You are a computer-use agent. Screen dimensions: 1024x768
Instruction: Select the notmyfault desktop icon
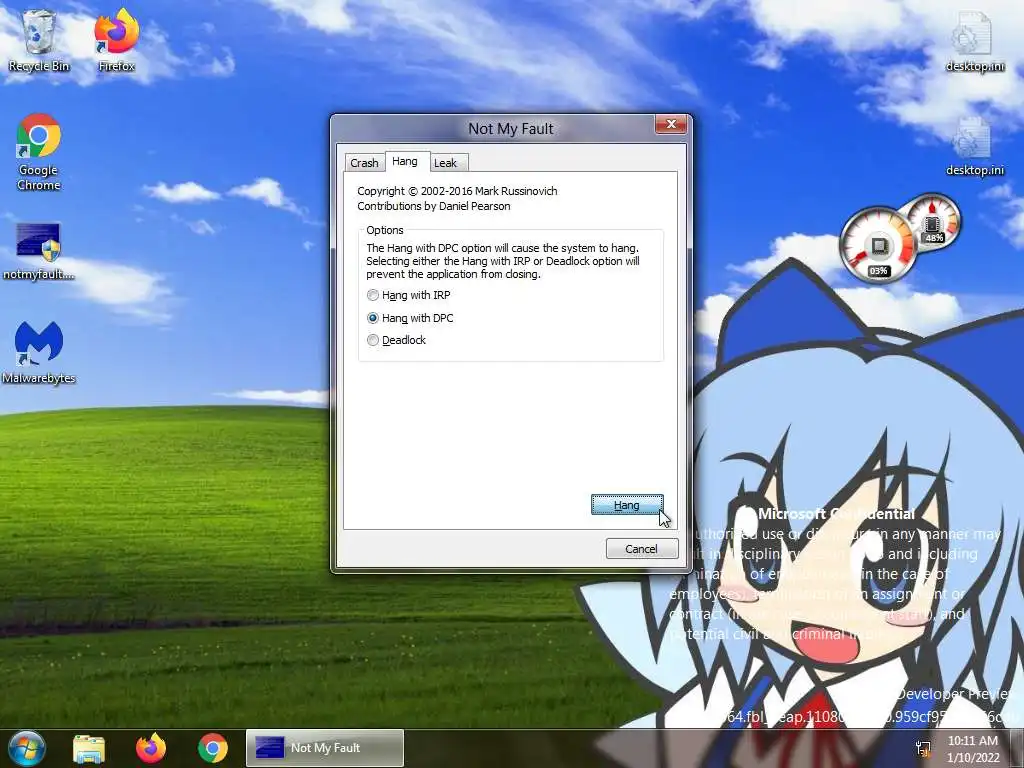coord(39,251)
